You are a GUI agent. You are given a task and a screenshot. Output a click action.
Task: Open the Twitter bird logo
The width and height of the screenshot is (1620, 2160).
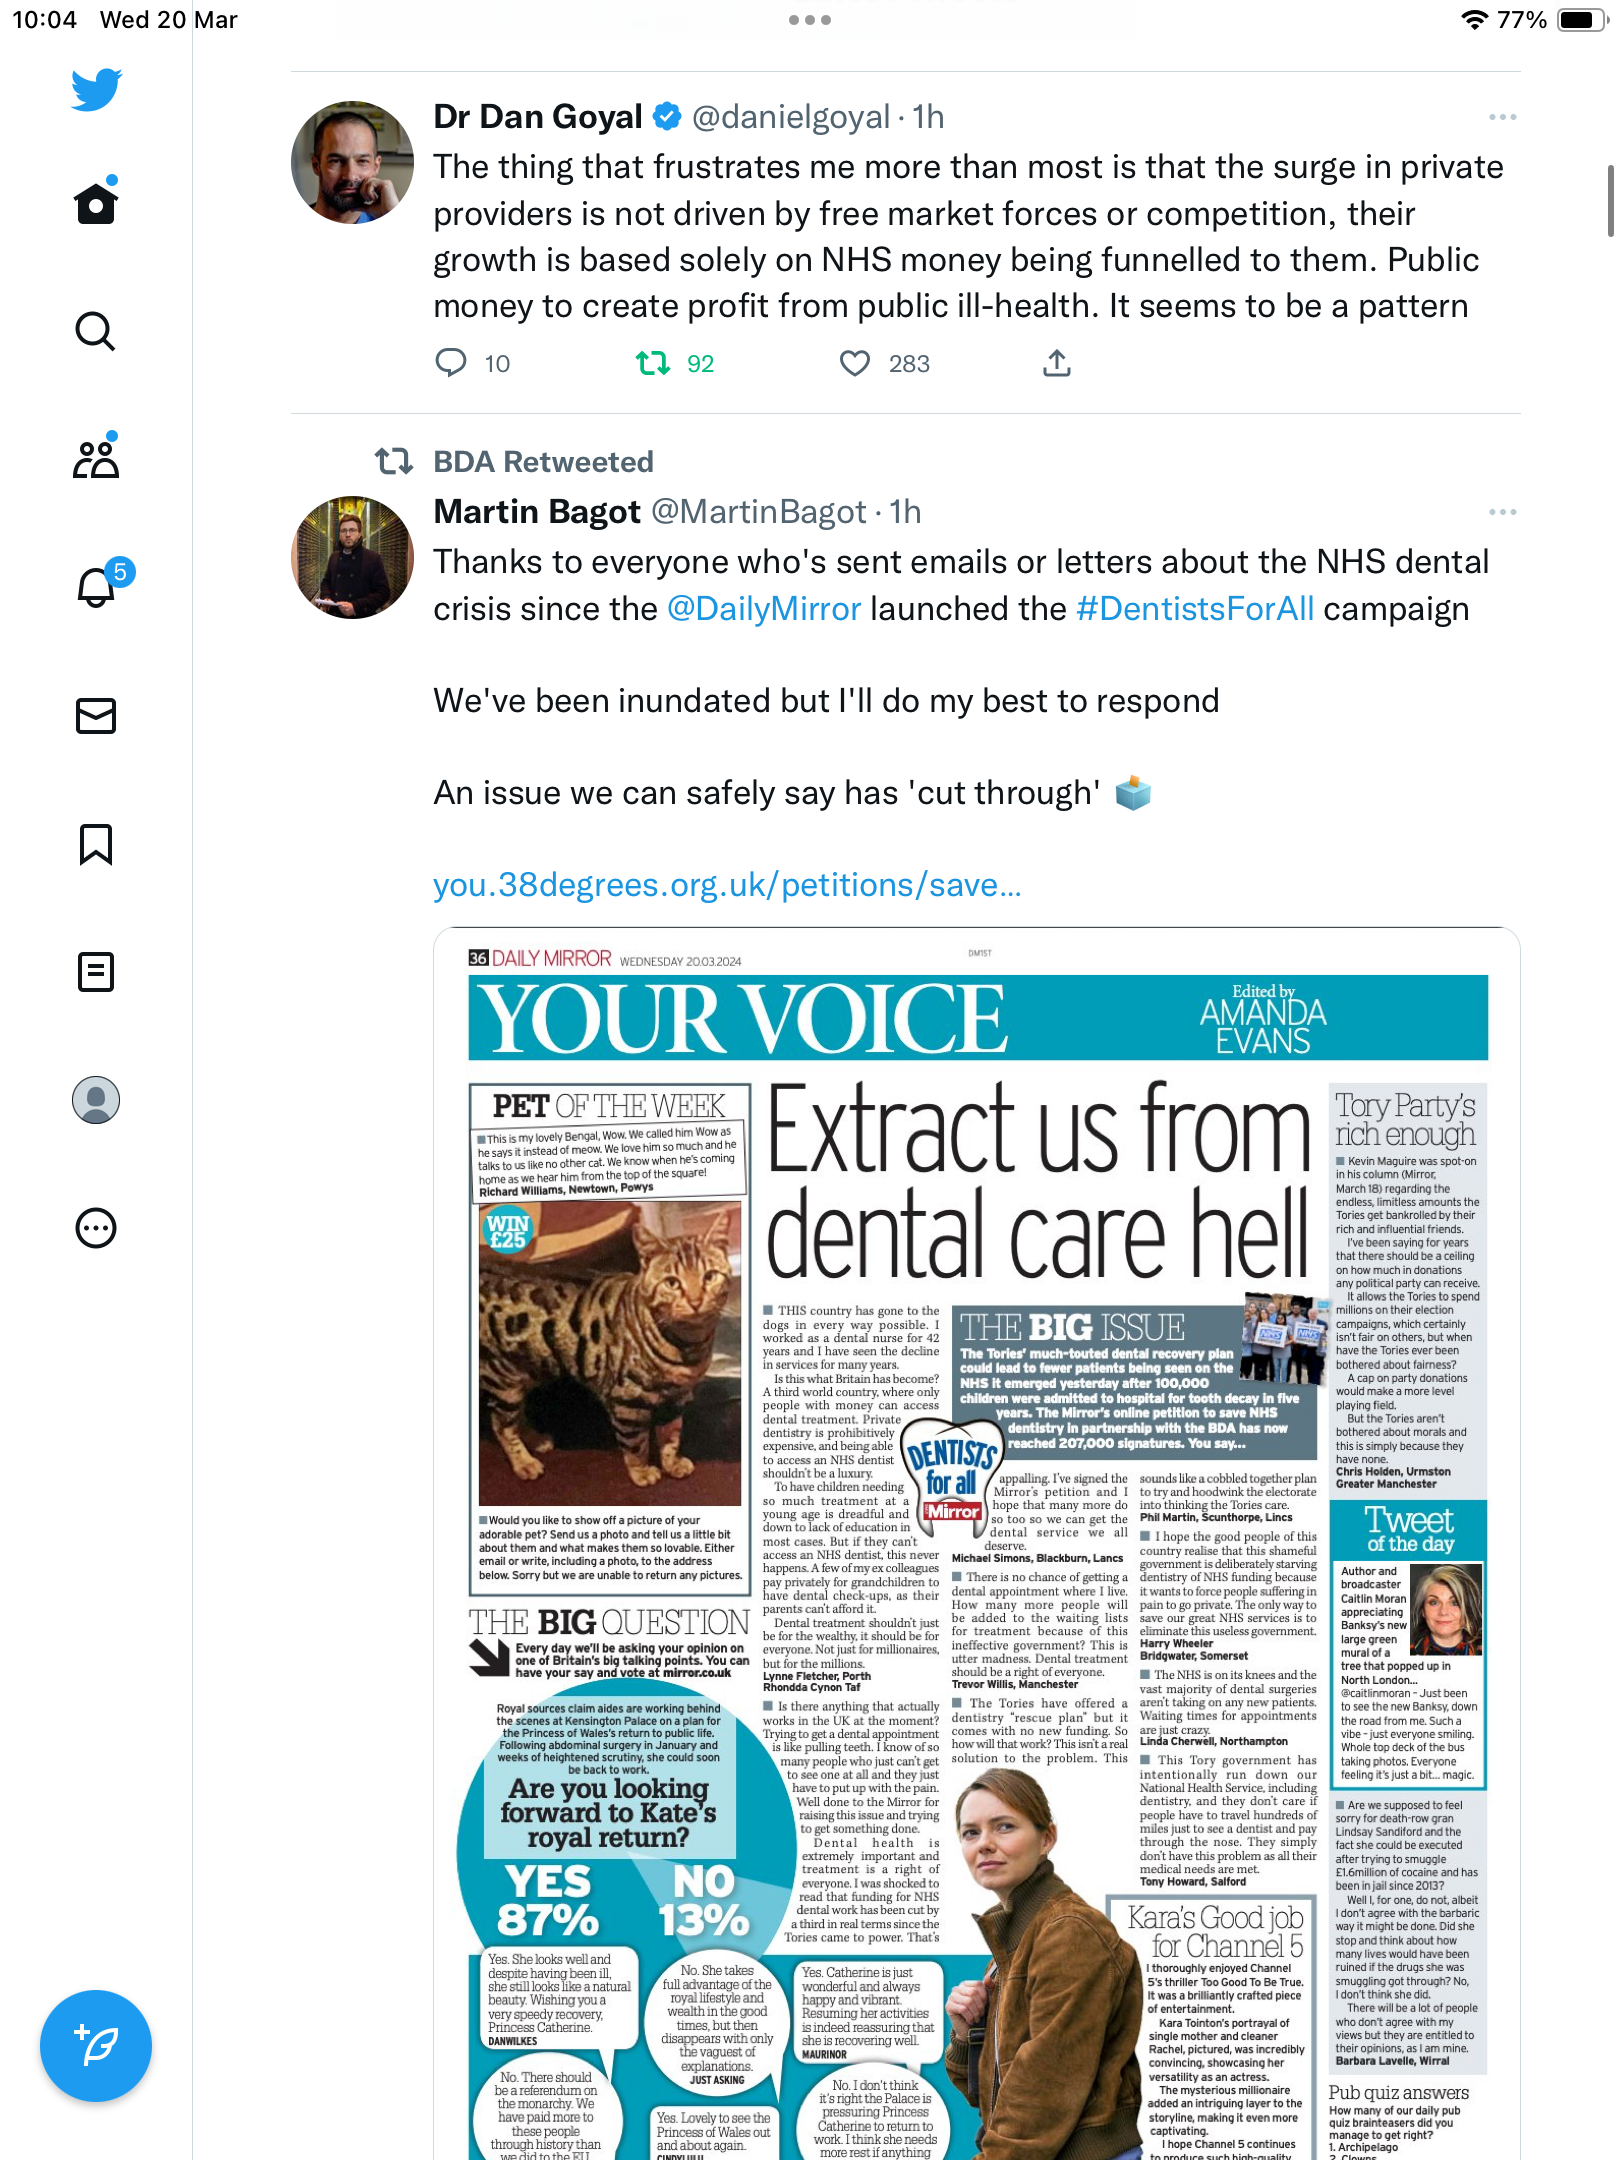[96, 89]
